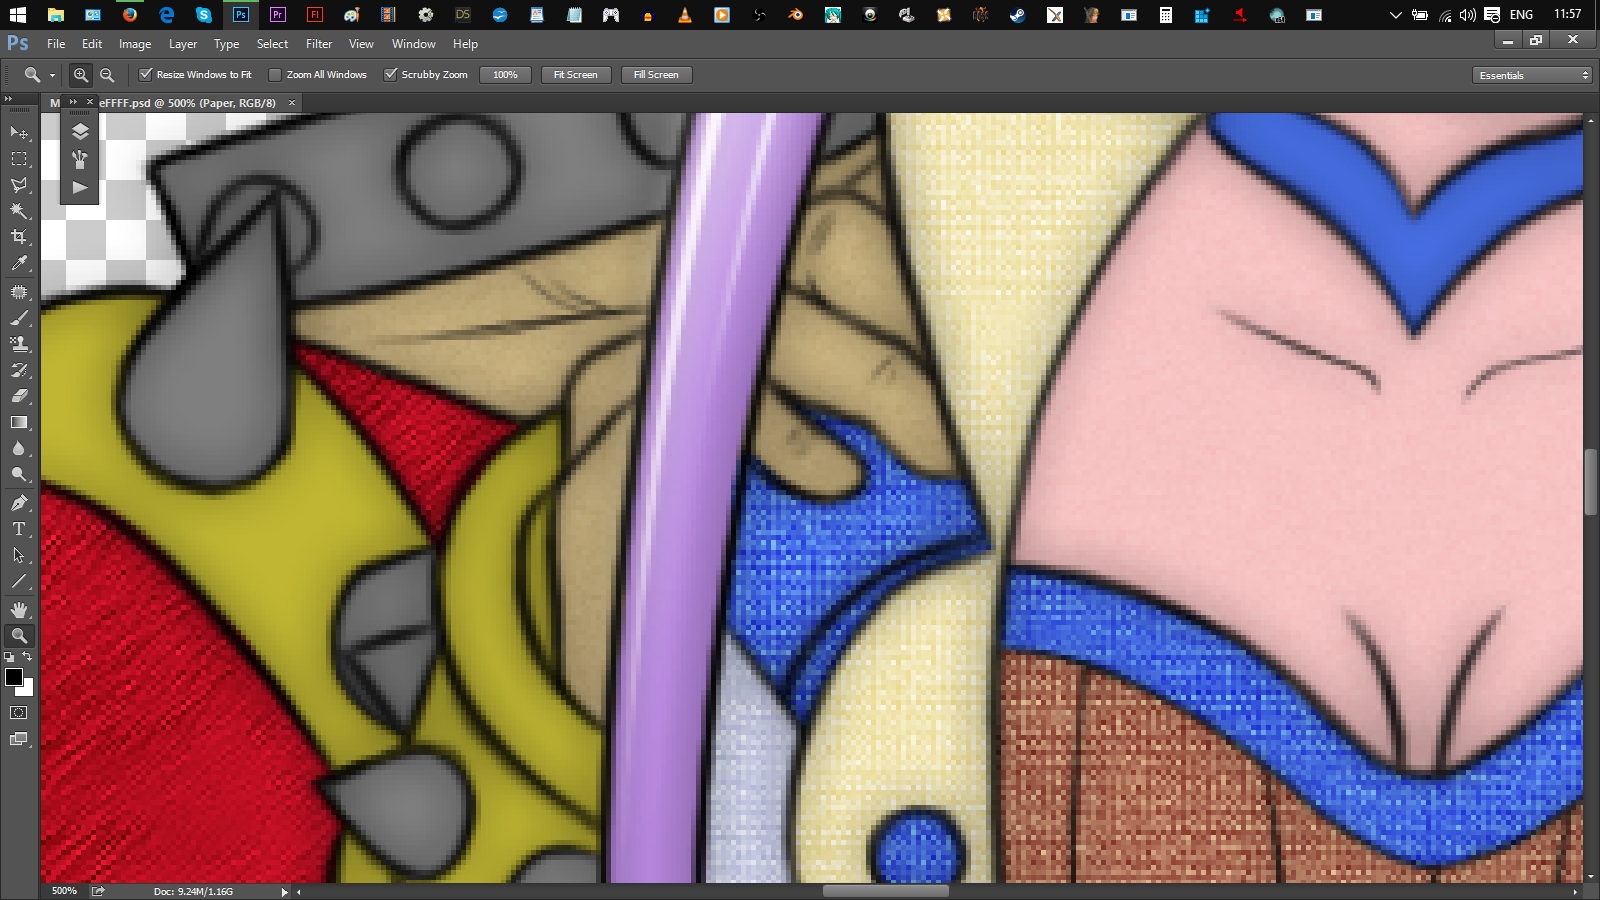Switch to Zoom In mode
The image size is (1600, 900).
[x=81, y=75]
